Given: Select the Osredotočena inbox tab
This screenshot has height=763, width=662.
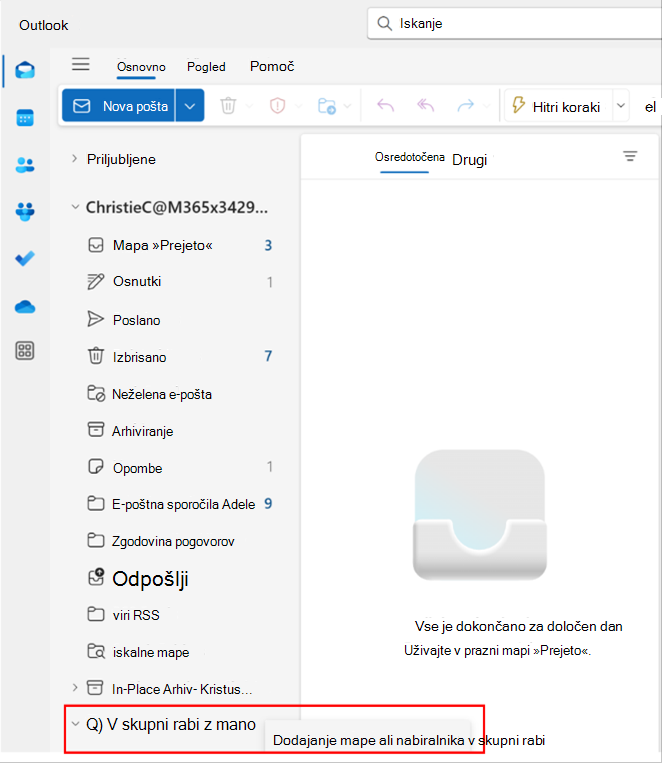Looking at the screenshot, I should pos(409,157).
